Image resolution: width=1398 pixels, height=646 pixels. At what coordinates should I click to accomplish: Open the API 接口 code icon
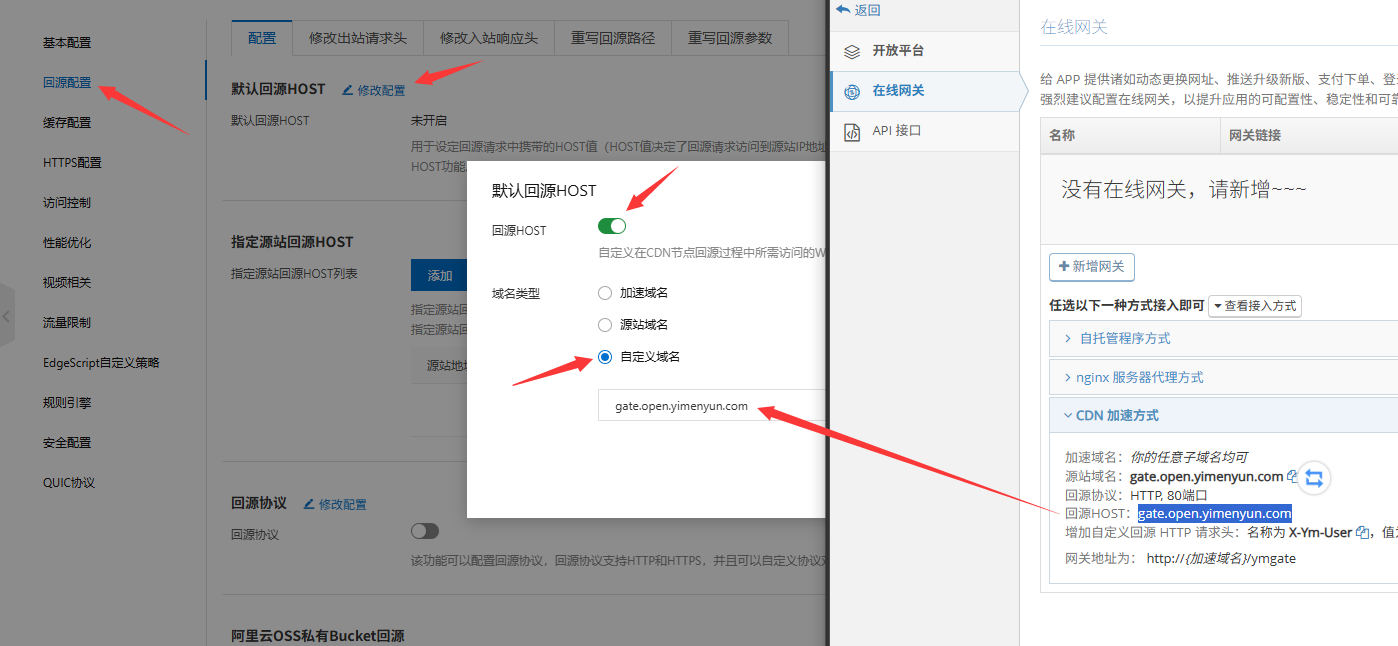852,131
